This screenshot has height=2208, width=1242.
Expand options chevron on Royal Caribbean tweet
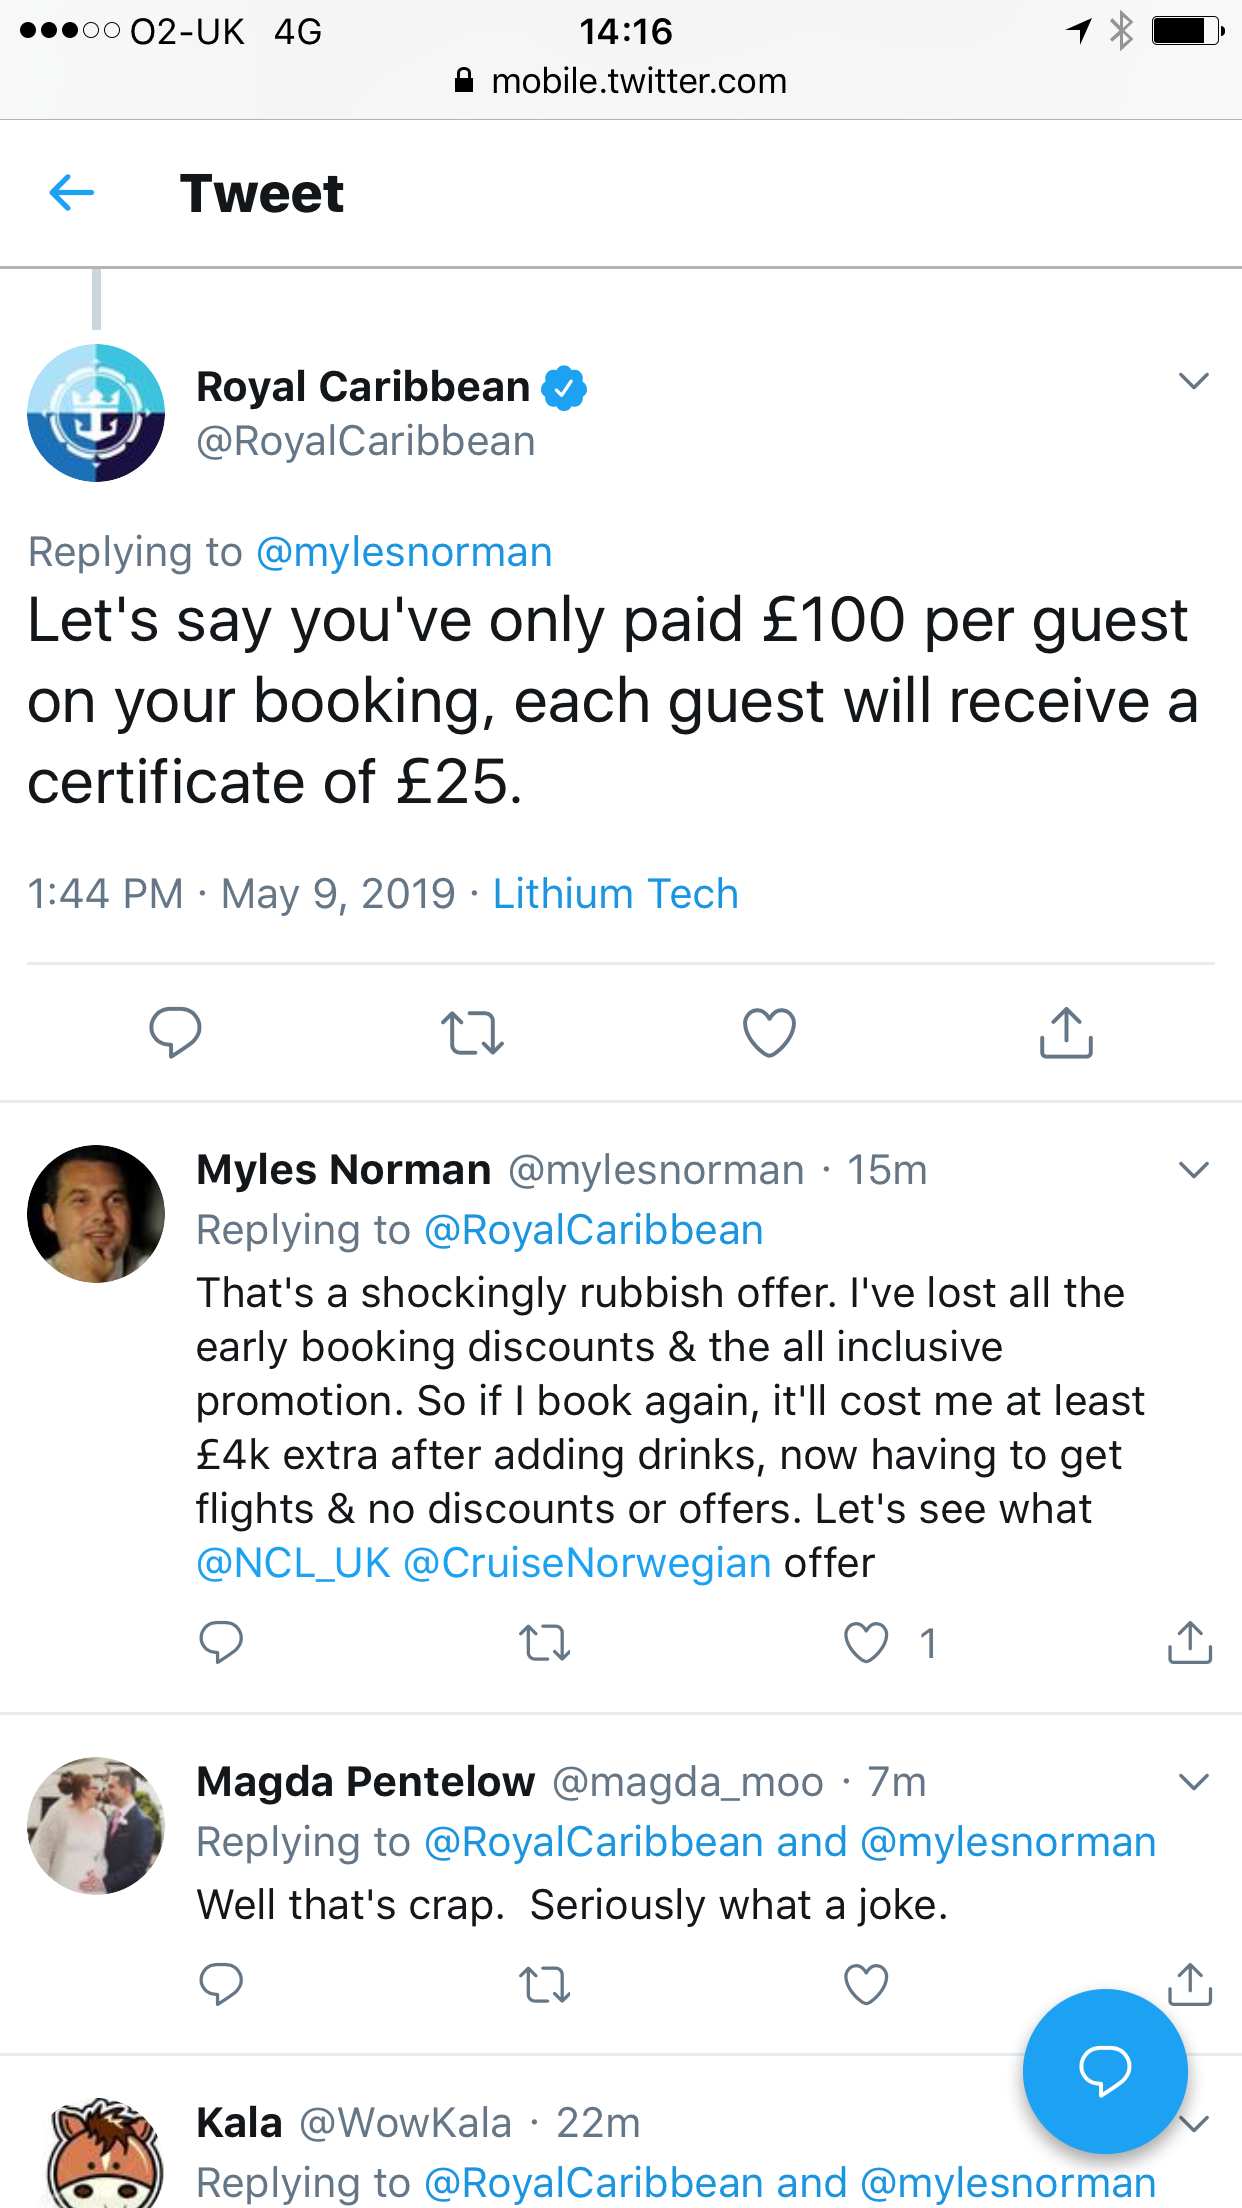pos(1194,381)
